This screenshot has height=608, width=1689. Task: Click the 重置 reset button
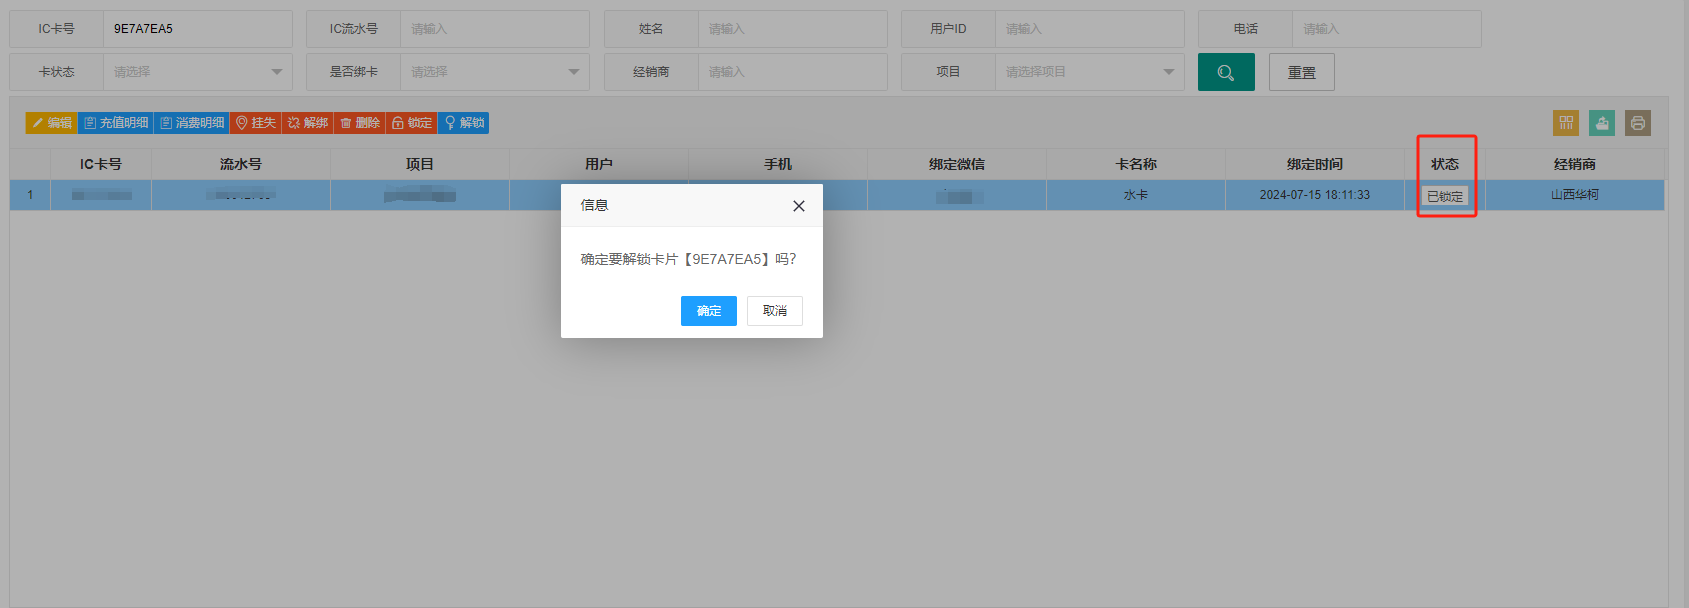(x=1302, y=72)
